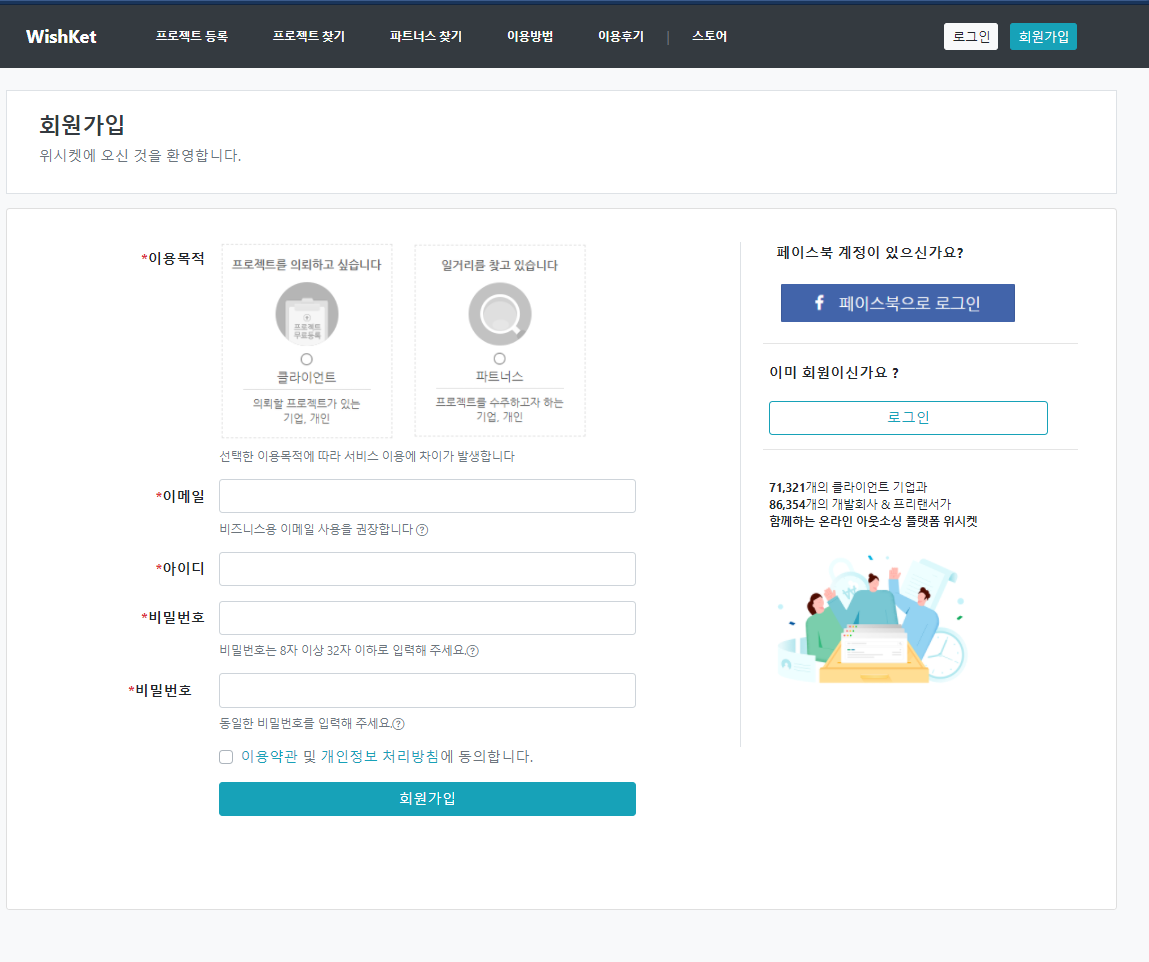Click 동일한 비밀번호를 입력해 주세요 hint text
The height and width of the screenshot is (962, 1149).
click(x=305, y=723)
